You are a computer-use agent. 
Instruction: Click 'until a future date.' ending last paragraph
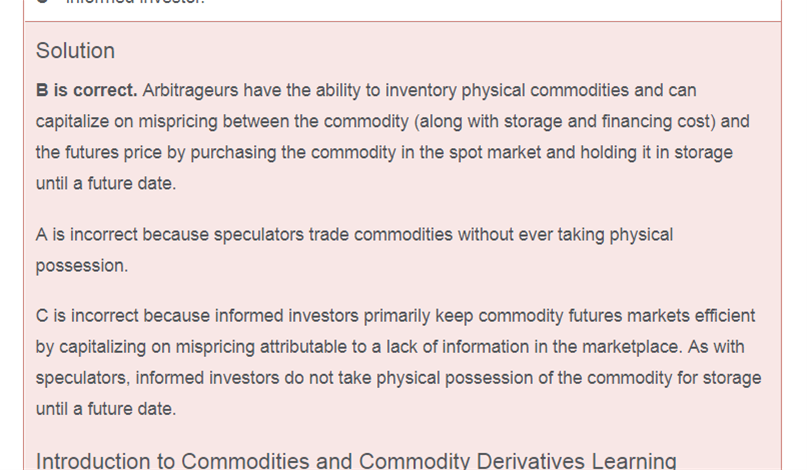[106, 409]
